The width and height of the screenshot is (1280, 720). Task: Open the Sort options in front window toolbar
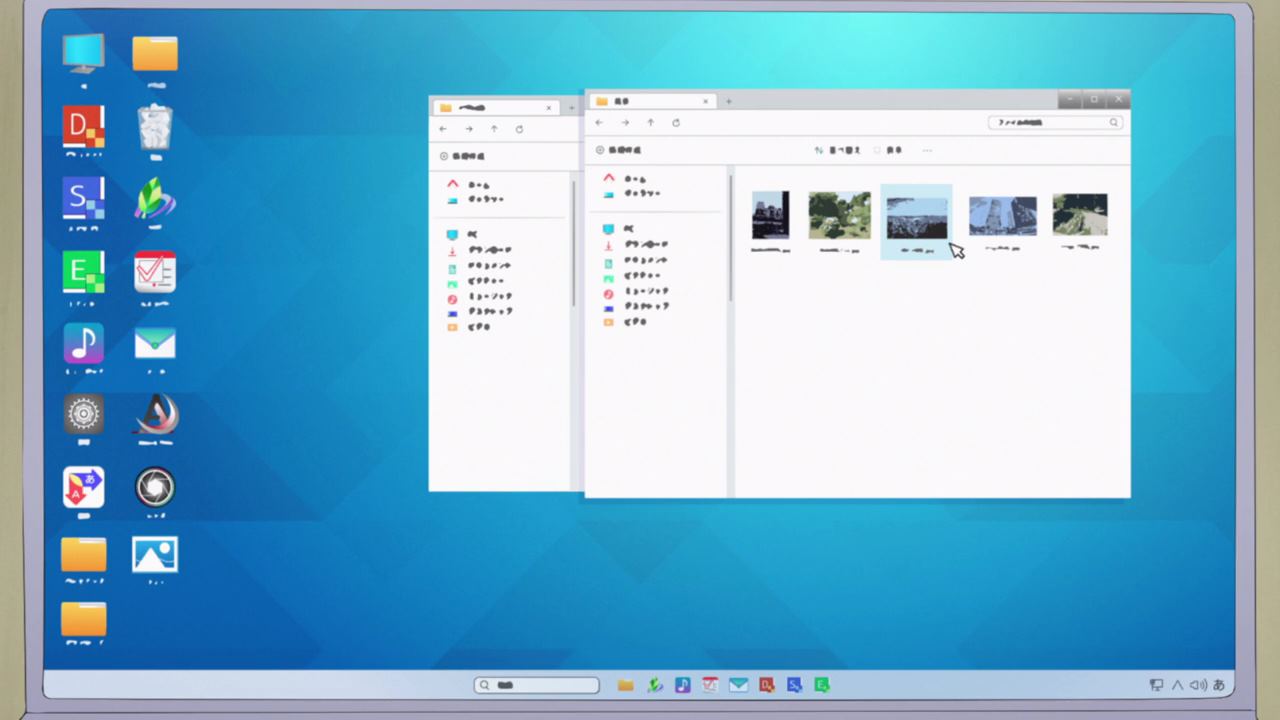click(x=837, y=150)
